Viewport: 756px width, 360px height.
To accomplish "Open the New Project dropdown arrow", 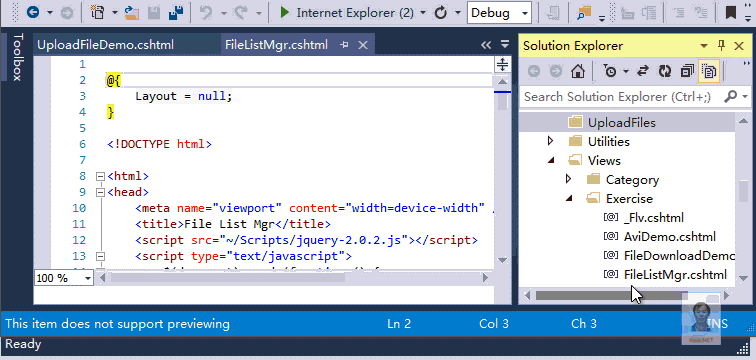I will click(x=115, y=13).
